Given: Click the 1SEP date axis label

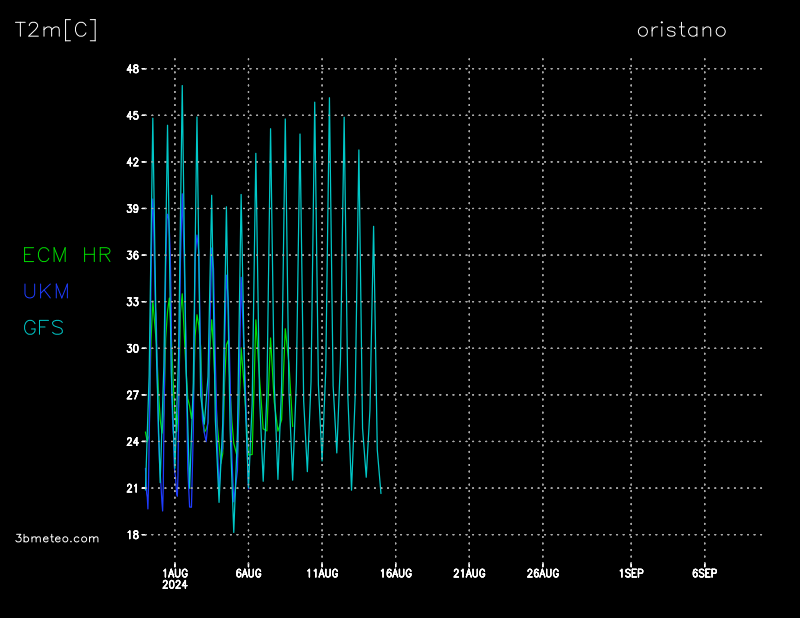Looking at the screenshot, I should click(x=631, y=573).
